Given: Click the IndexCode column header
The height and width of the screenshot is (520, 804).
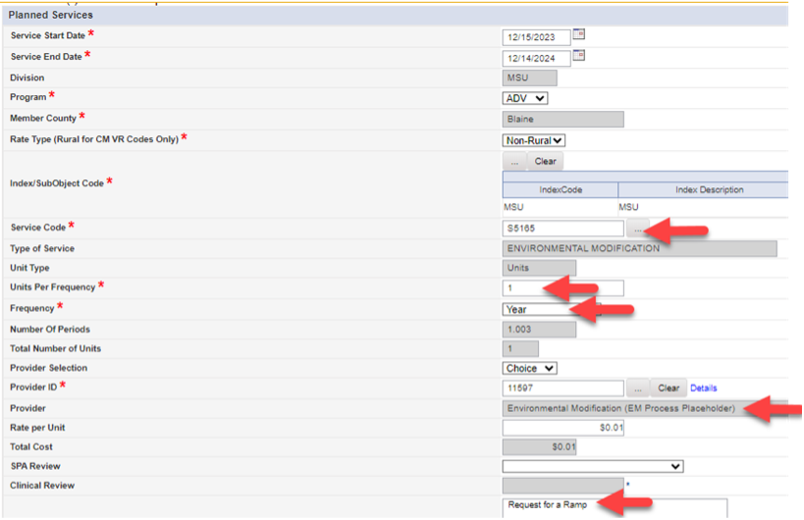Looking at the screenshot, I should pos(560,190).
